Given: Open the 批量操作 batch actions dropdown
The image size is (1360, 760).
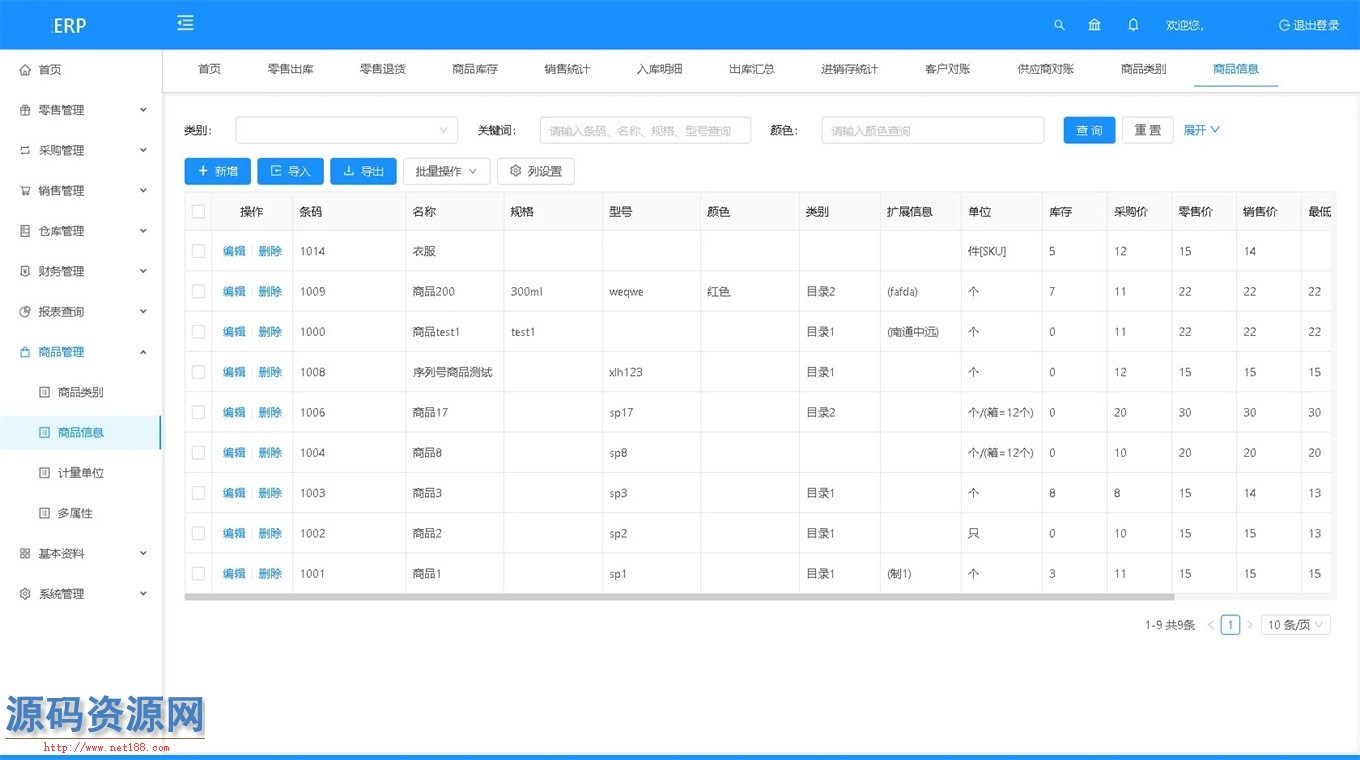Looking at the screenshot, I should click(446, 171).
